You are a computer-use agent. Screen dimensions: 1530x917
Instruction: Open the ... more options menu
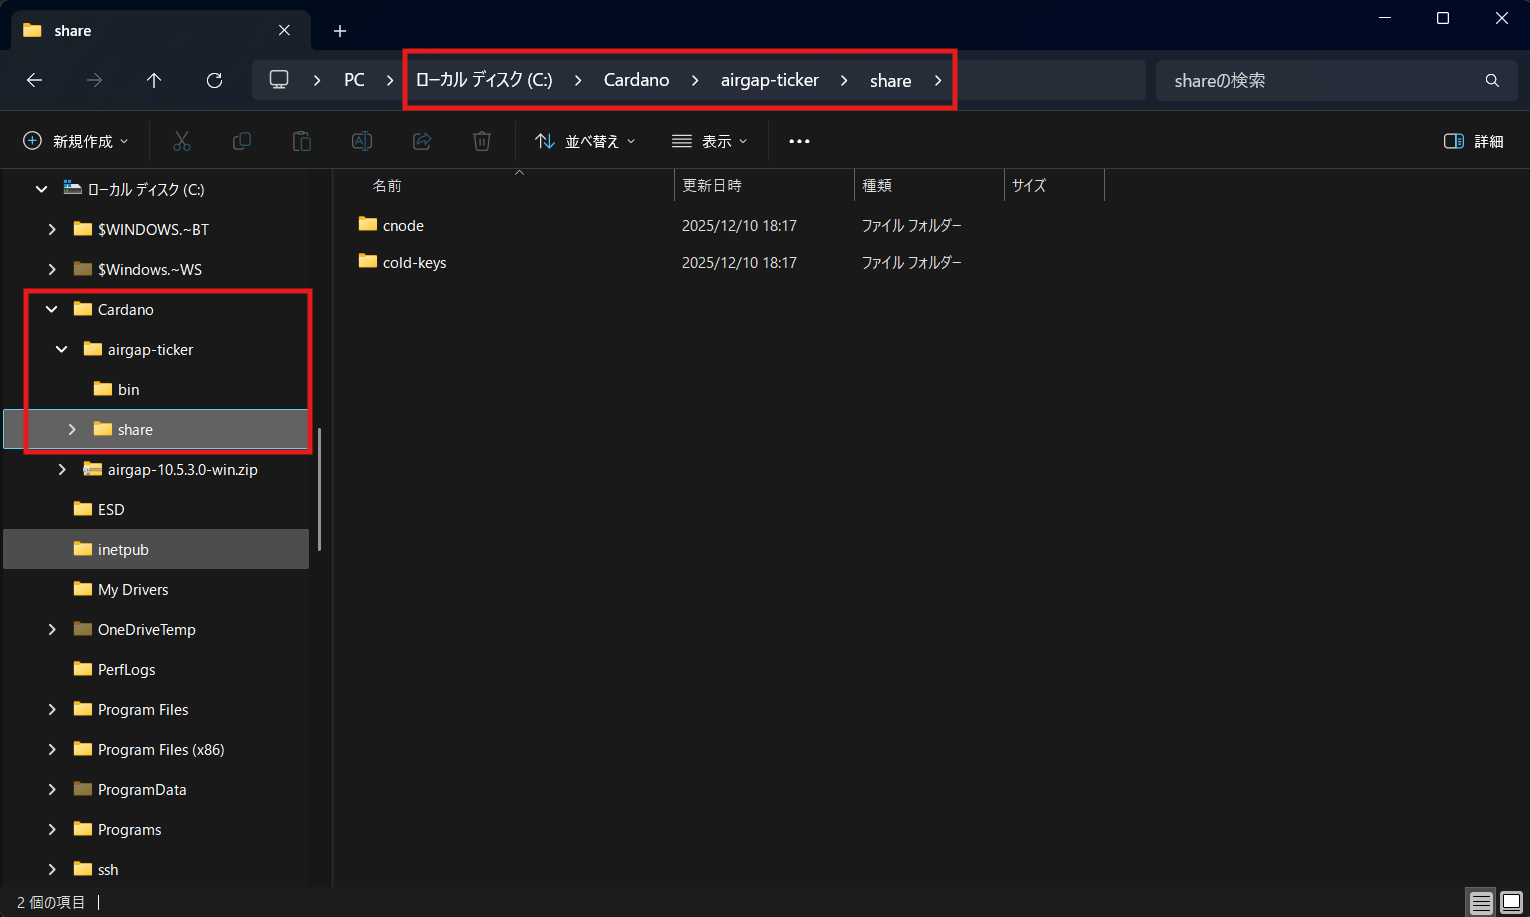point(798,140)
